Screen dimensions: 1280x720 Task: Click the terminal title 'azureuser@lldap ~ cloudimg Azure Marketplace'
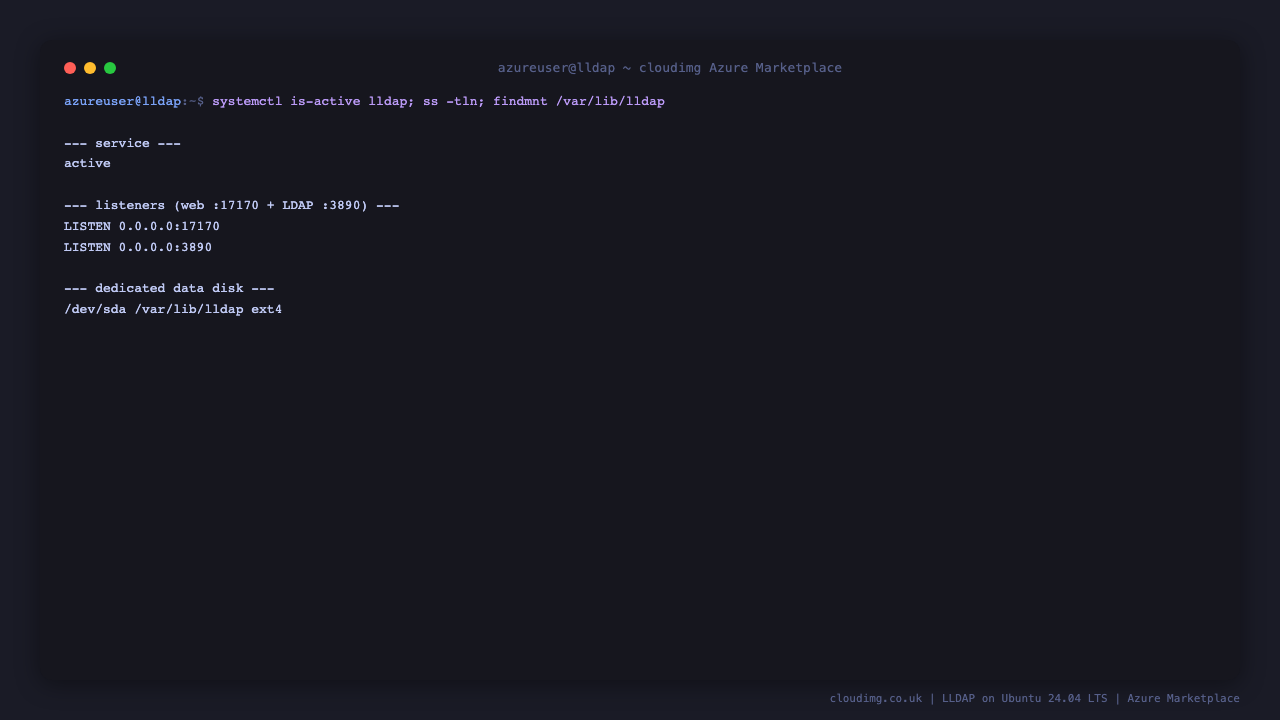pyautogui.click(x=670, y=68)
